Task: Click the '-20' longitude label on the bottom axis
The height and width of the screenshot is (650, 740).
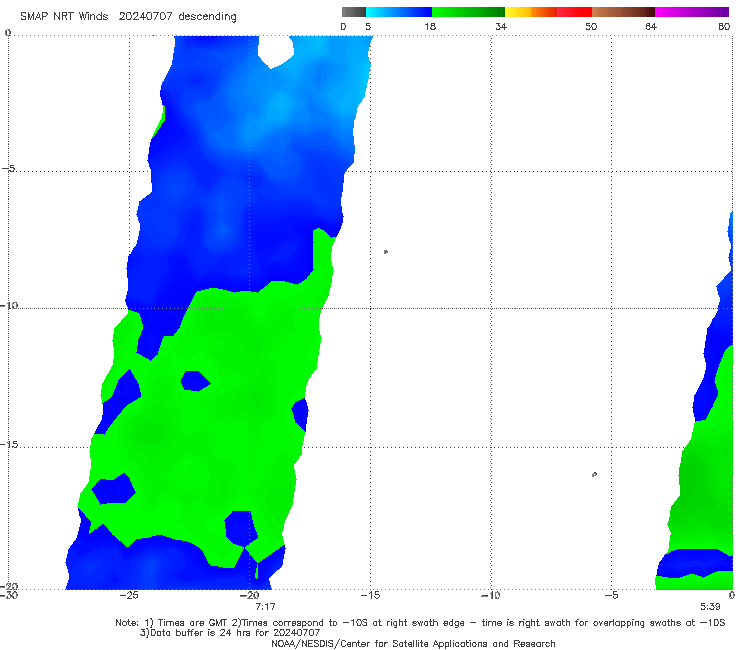Action: [250, 595]
